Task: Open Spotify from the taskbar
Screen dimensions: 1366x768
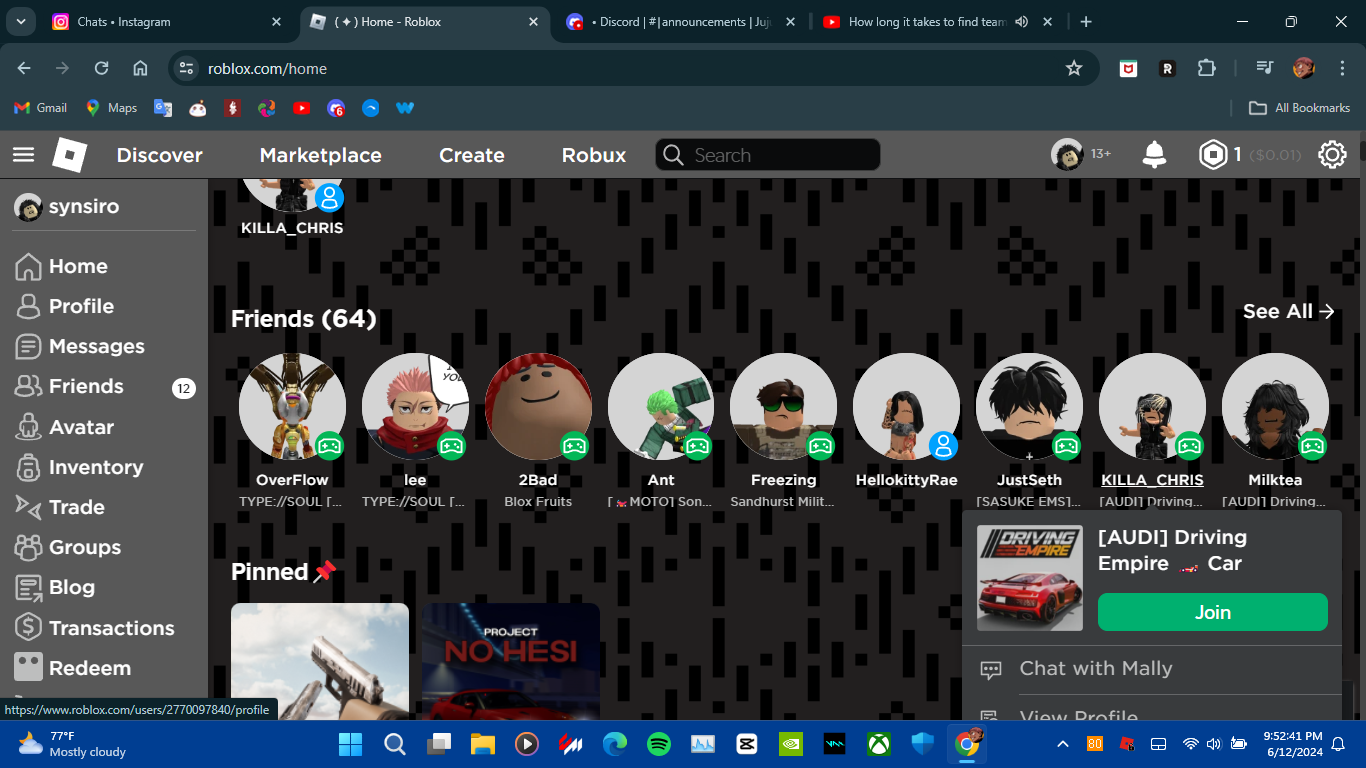Action: click(658, 744)
